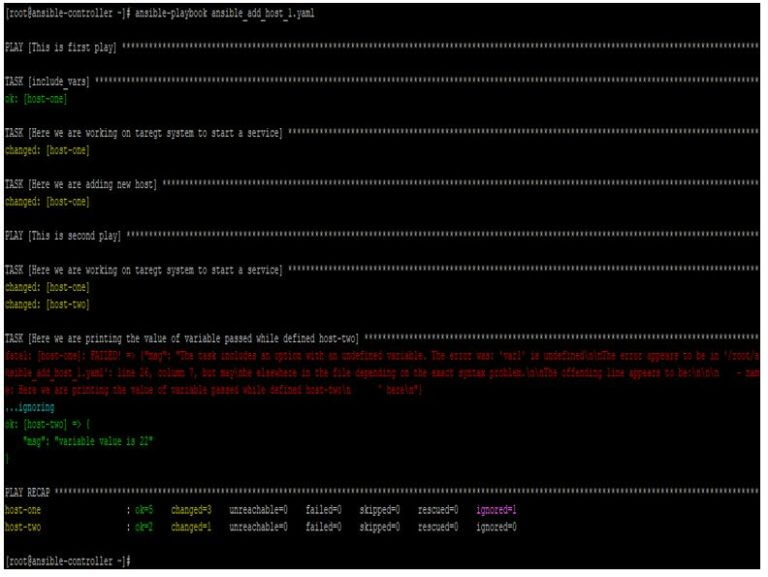Screen dimensions: 768x577
Task: Click the ansible-playbook ansible_add_host_1.yaml command text
Action: coord(224,13)
